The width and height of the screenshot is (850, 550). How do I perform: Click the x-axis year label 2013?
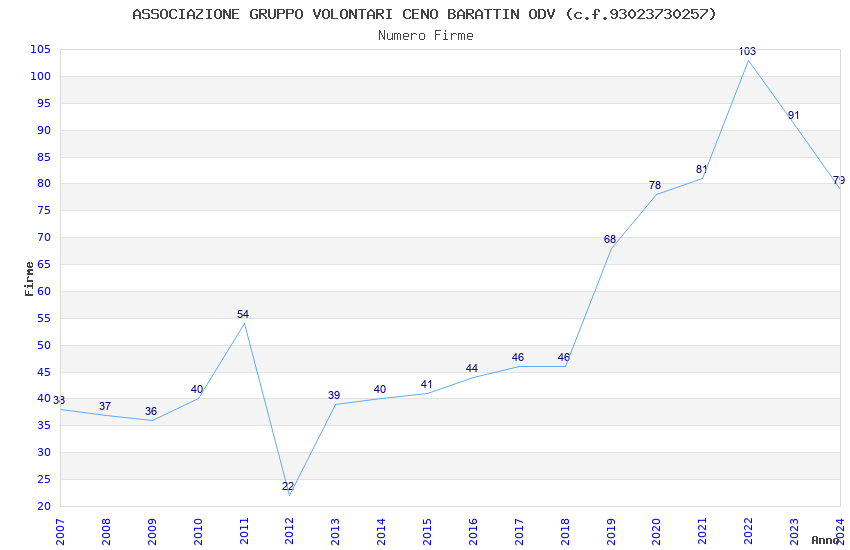(336, 532)
